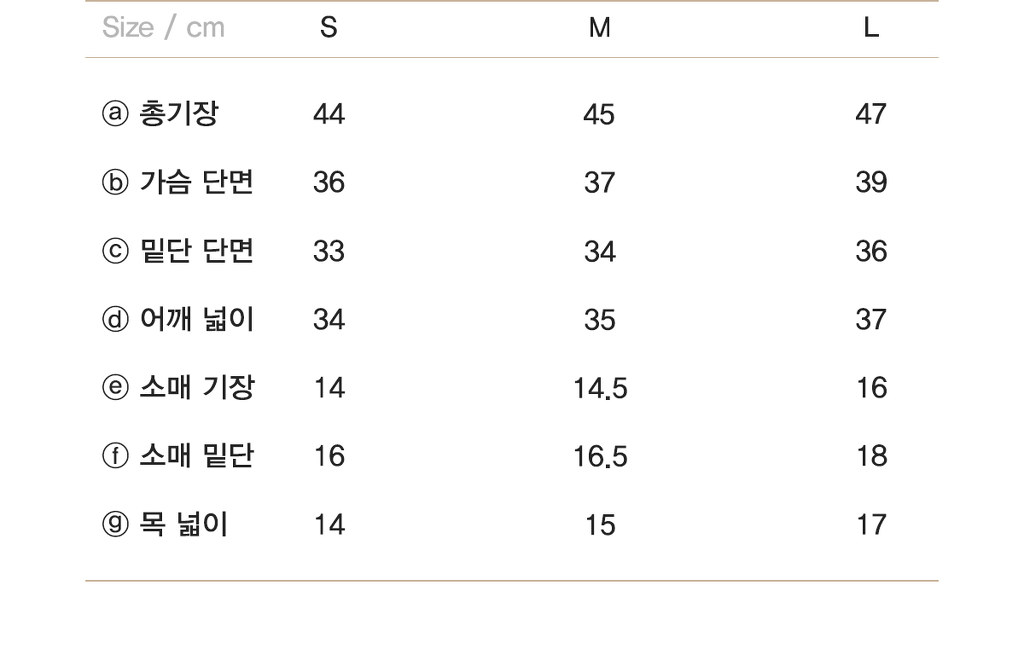Click the 15 neck width value for M
The image size is (1024, 649).
pyautogui.click(x=600, y=525)
